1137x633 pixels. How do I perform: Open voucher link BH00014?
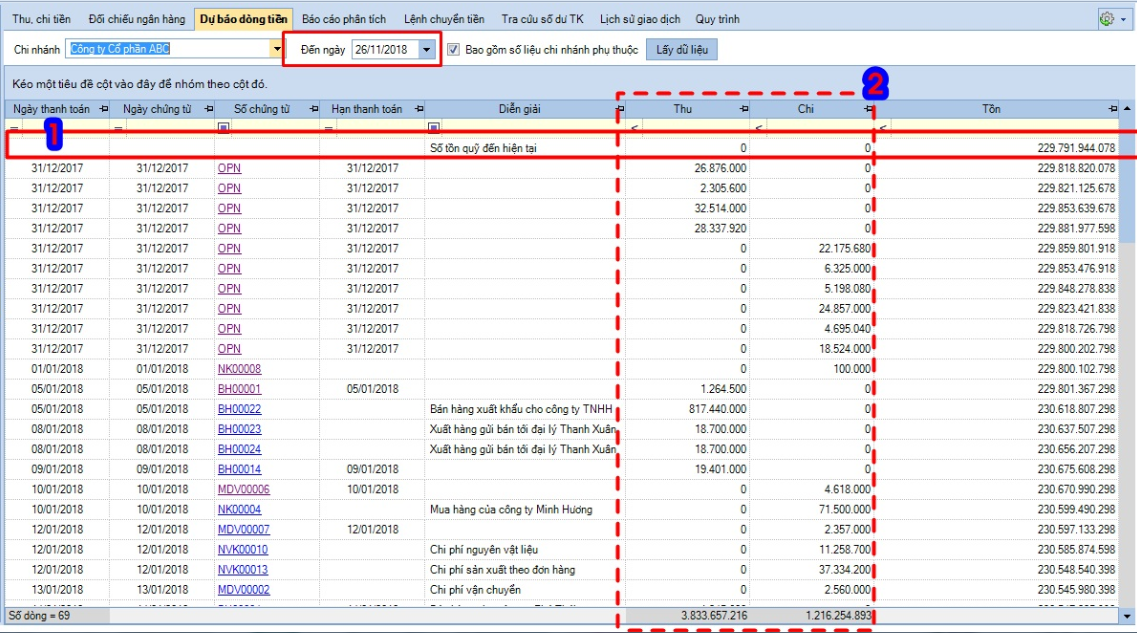click(x=239, y=469)
